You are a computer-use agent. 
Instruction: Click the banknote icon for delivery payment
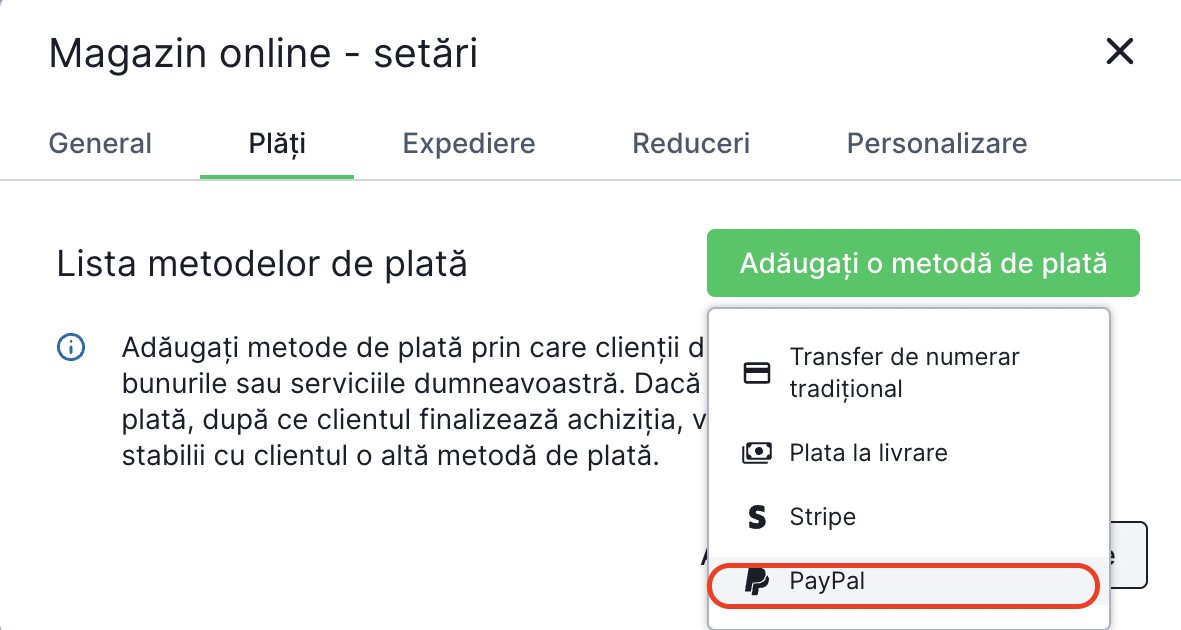757,453
